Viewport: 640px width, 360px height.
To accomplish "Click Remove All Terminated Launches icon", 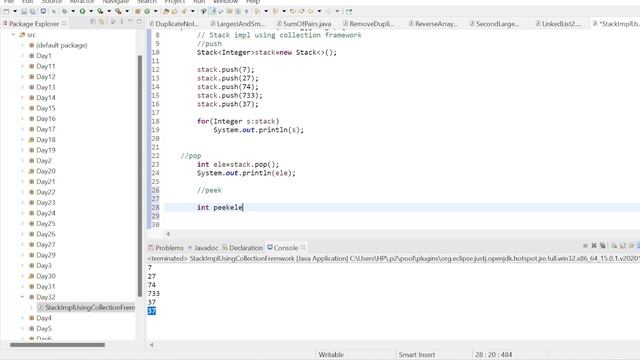I will tap(603, 246).
